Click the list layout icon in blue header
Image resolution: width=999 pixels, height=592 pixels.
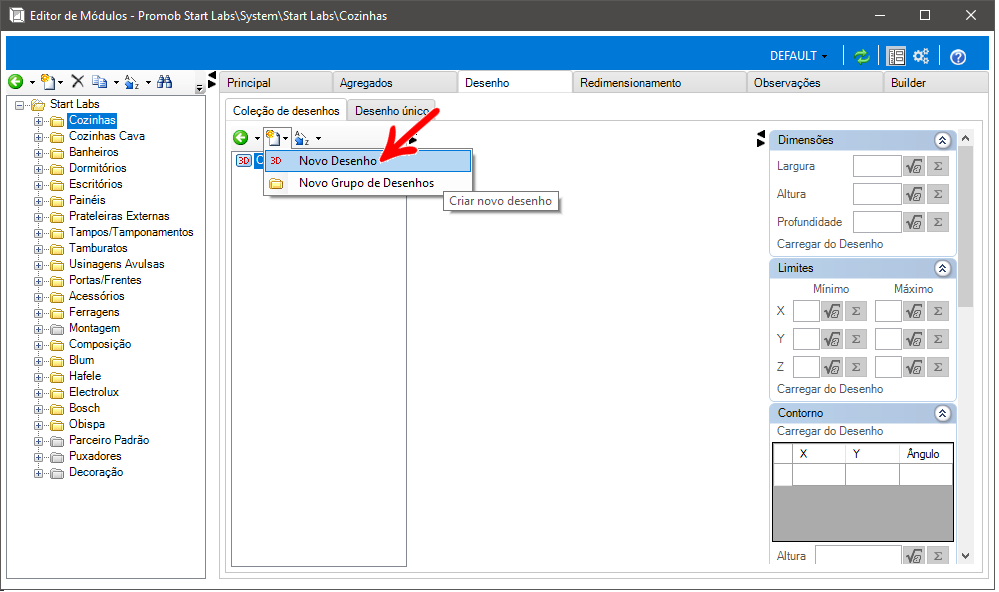click(x=896, y=56)
